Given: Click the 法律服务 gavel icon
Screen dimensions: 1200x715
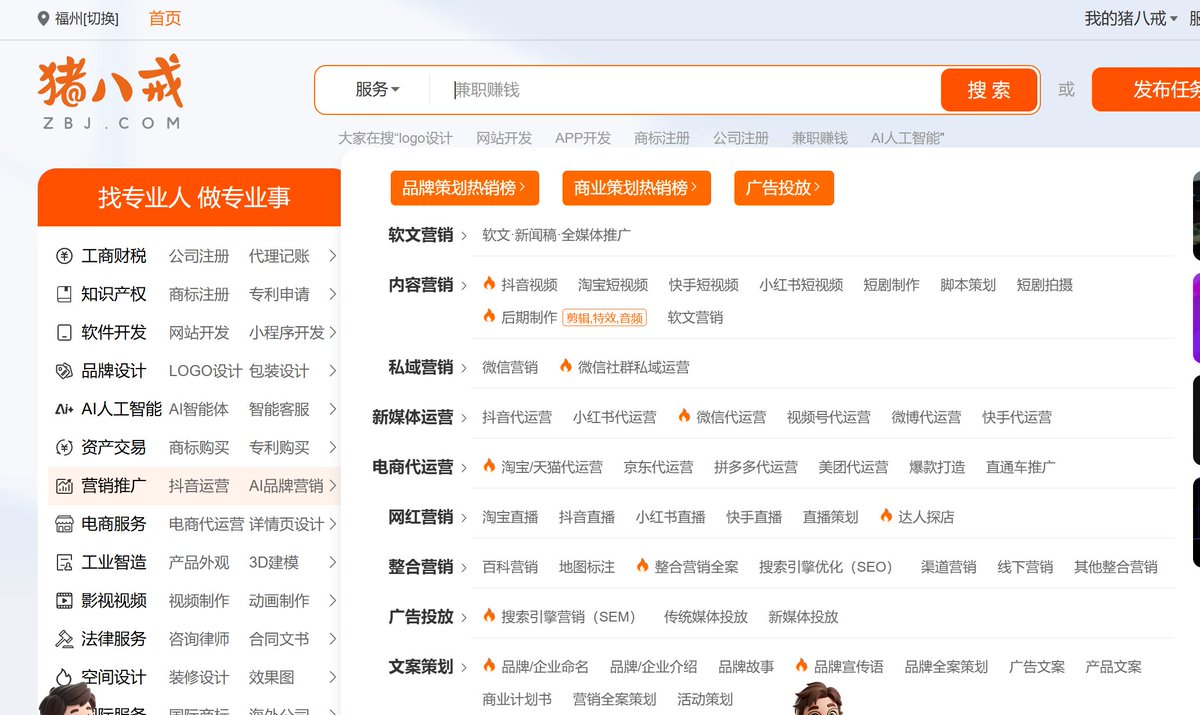Looking at the screenshot, I should click(64, 639).
